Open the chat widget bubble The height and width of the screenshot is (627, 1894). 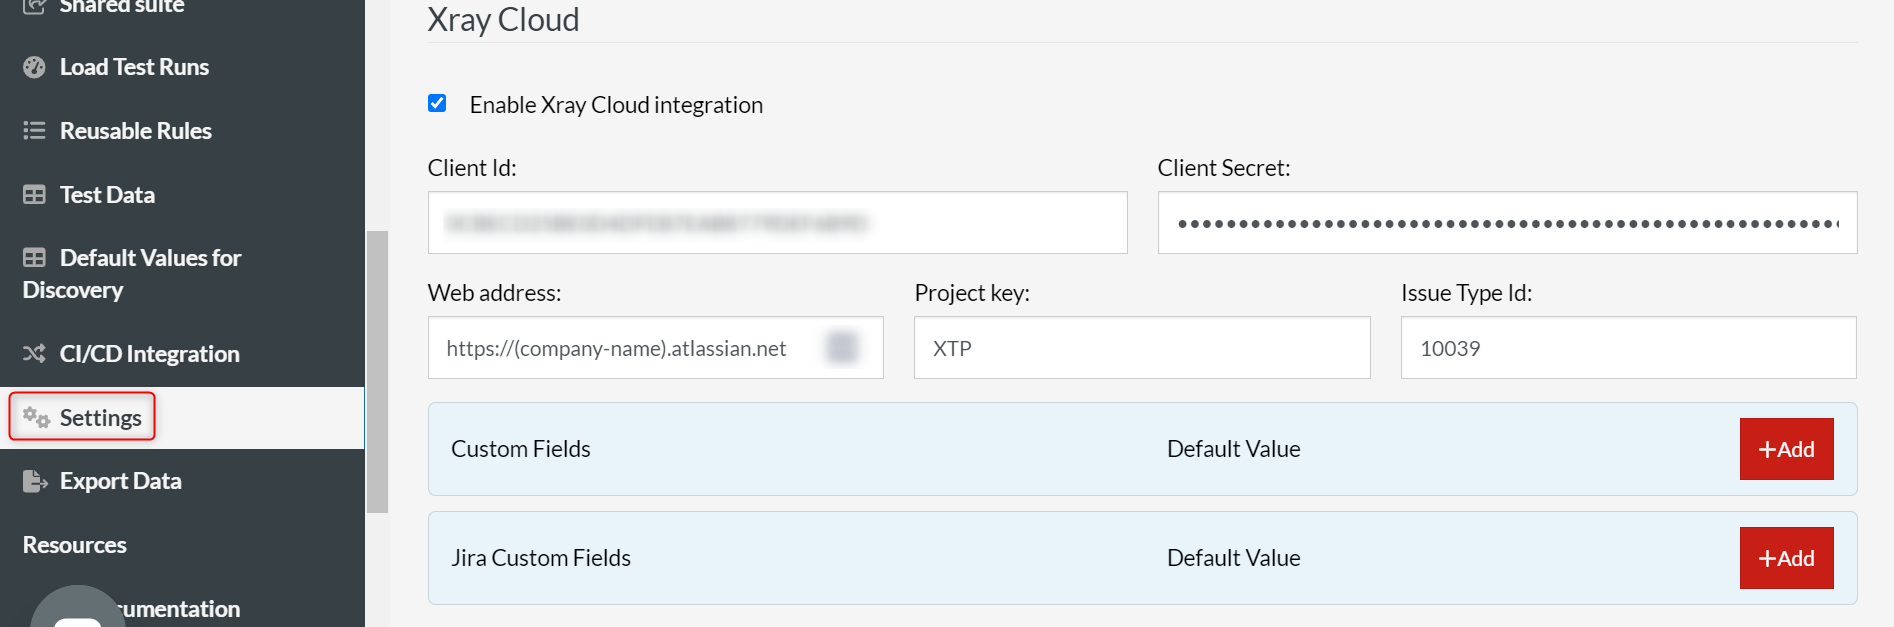pyautogui.click(x=77, y=610)
